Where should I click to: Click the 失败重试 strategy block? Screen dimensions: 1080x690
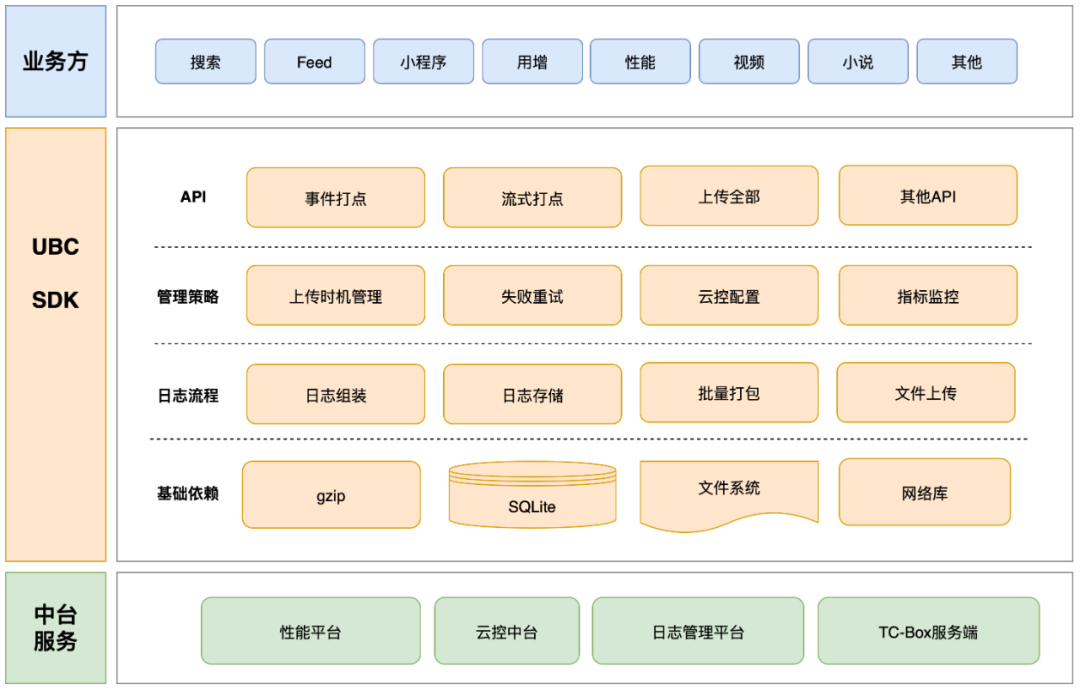pos(532,295)
